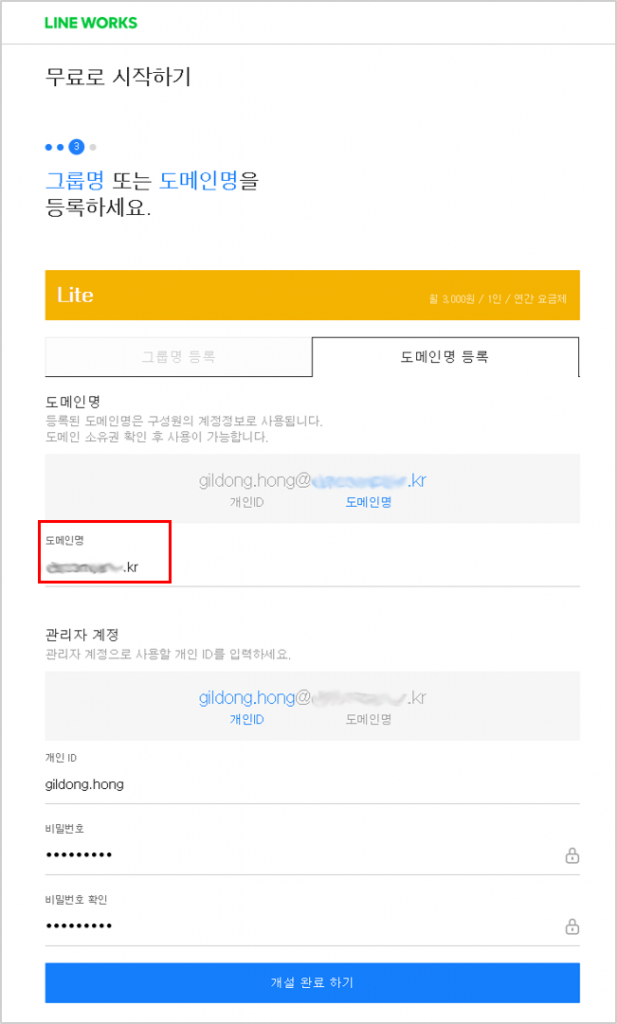Screen dimensions: 617x1024
Task: Click the blue 도메인명 heading link
Action: pyautogui.click(x=198, y=180)
